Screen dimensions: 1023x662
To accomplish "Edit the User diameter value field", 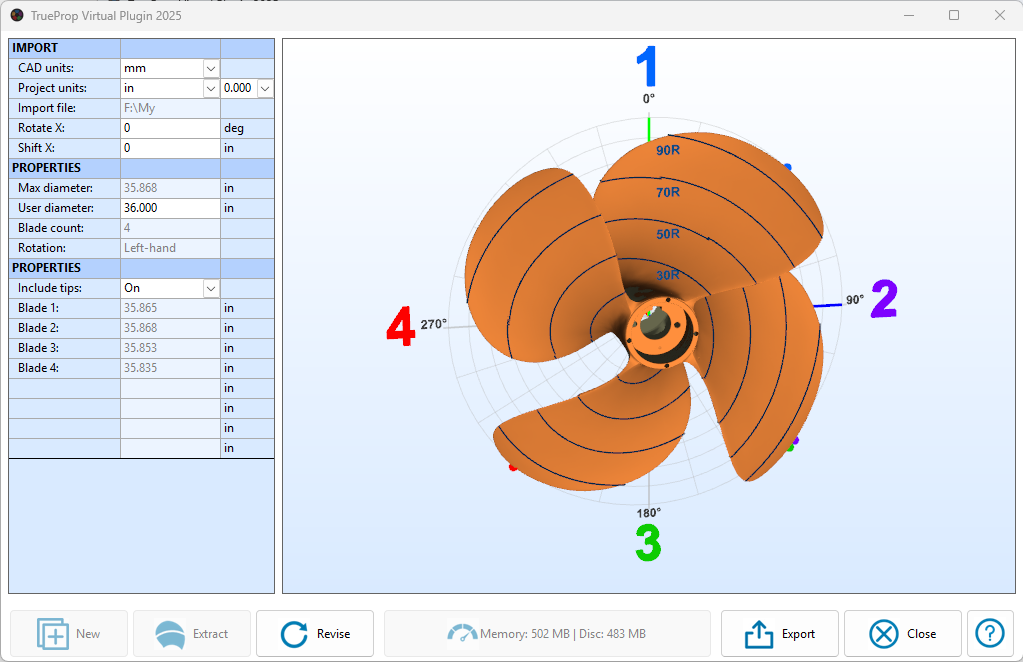I will click(169, 208).
